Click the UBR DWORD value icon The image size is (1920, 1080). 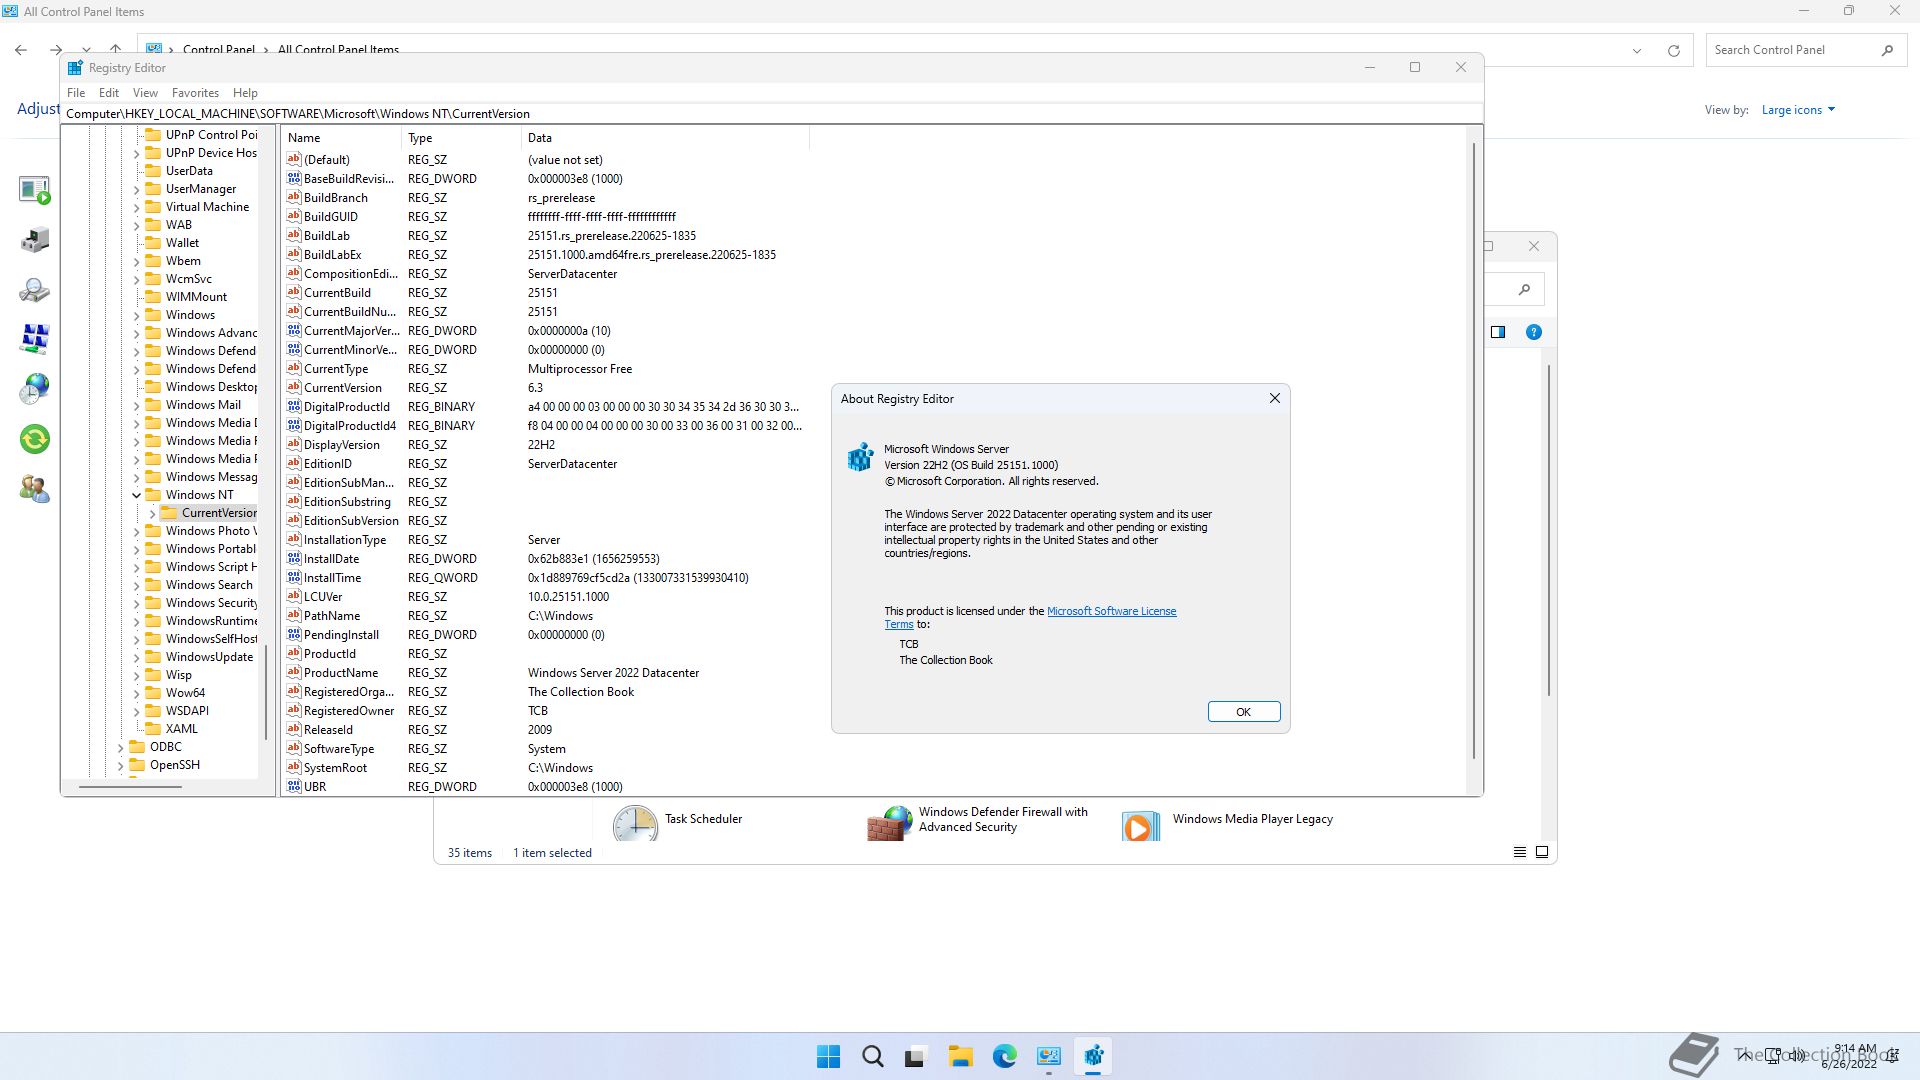294,787
